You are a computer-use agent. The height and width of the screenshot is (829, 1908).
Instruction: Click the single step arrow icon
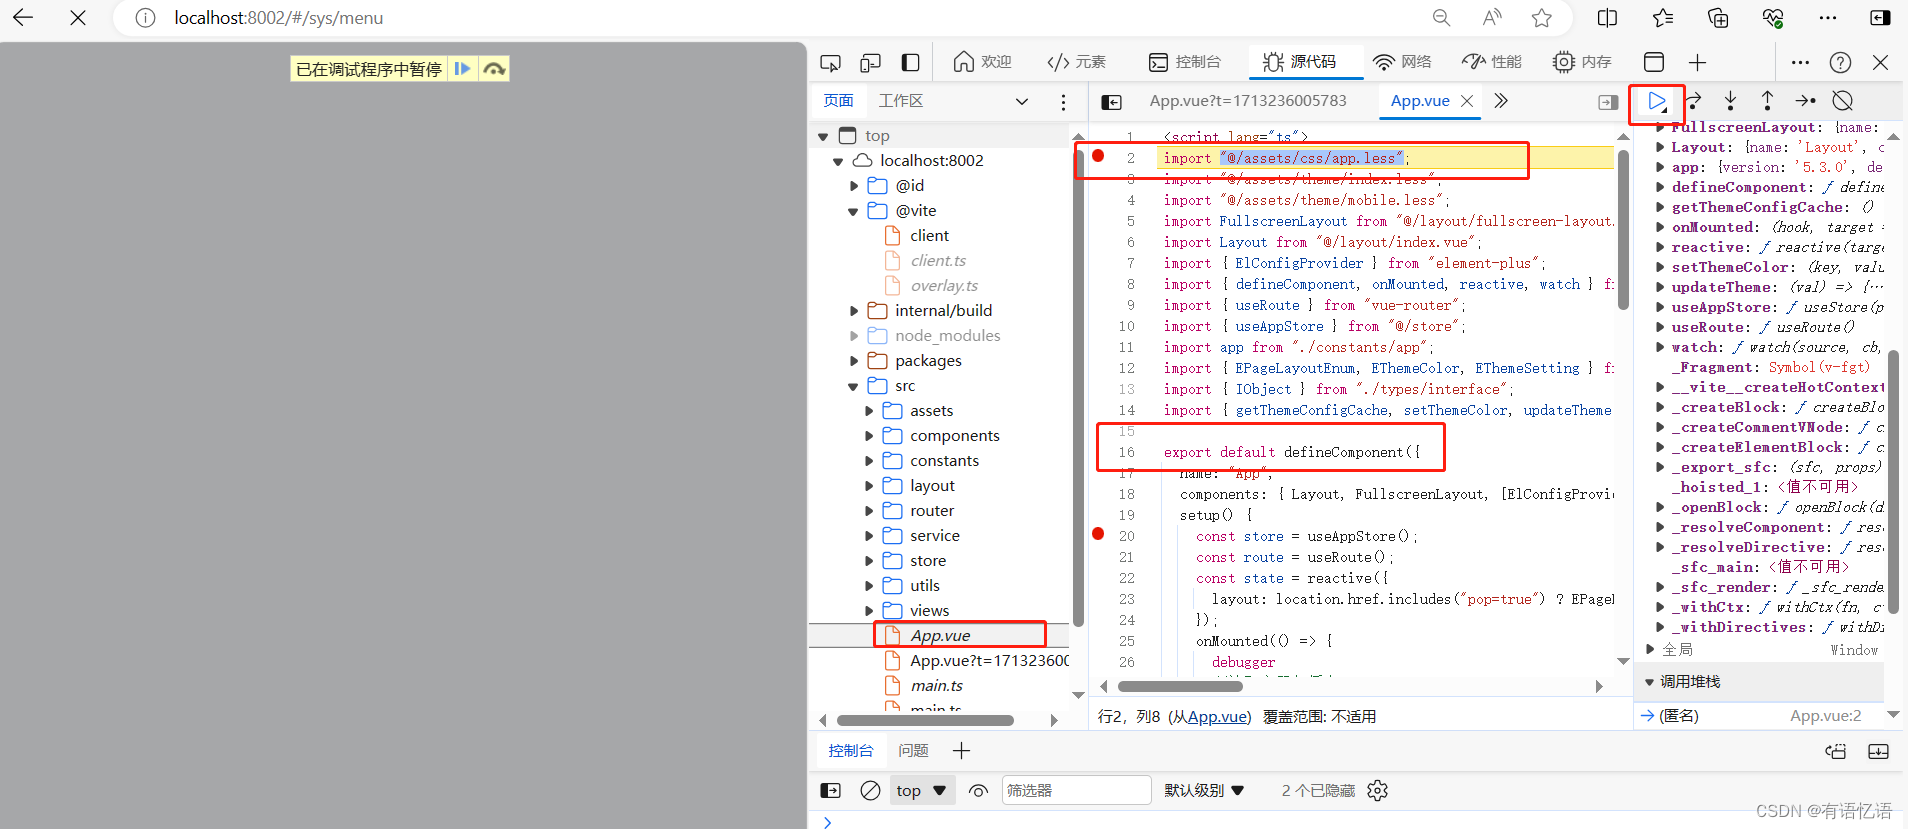point(1805,101)
